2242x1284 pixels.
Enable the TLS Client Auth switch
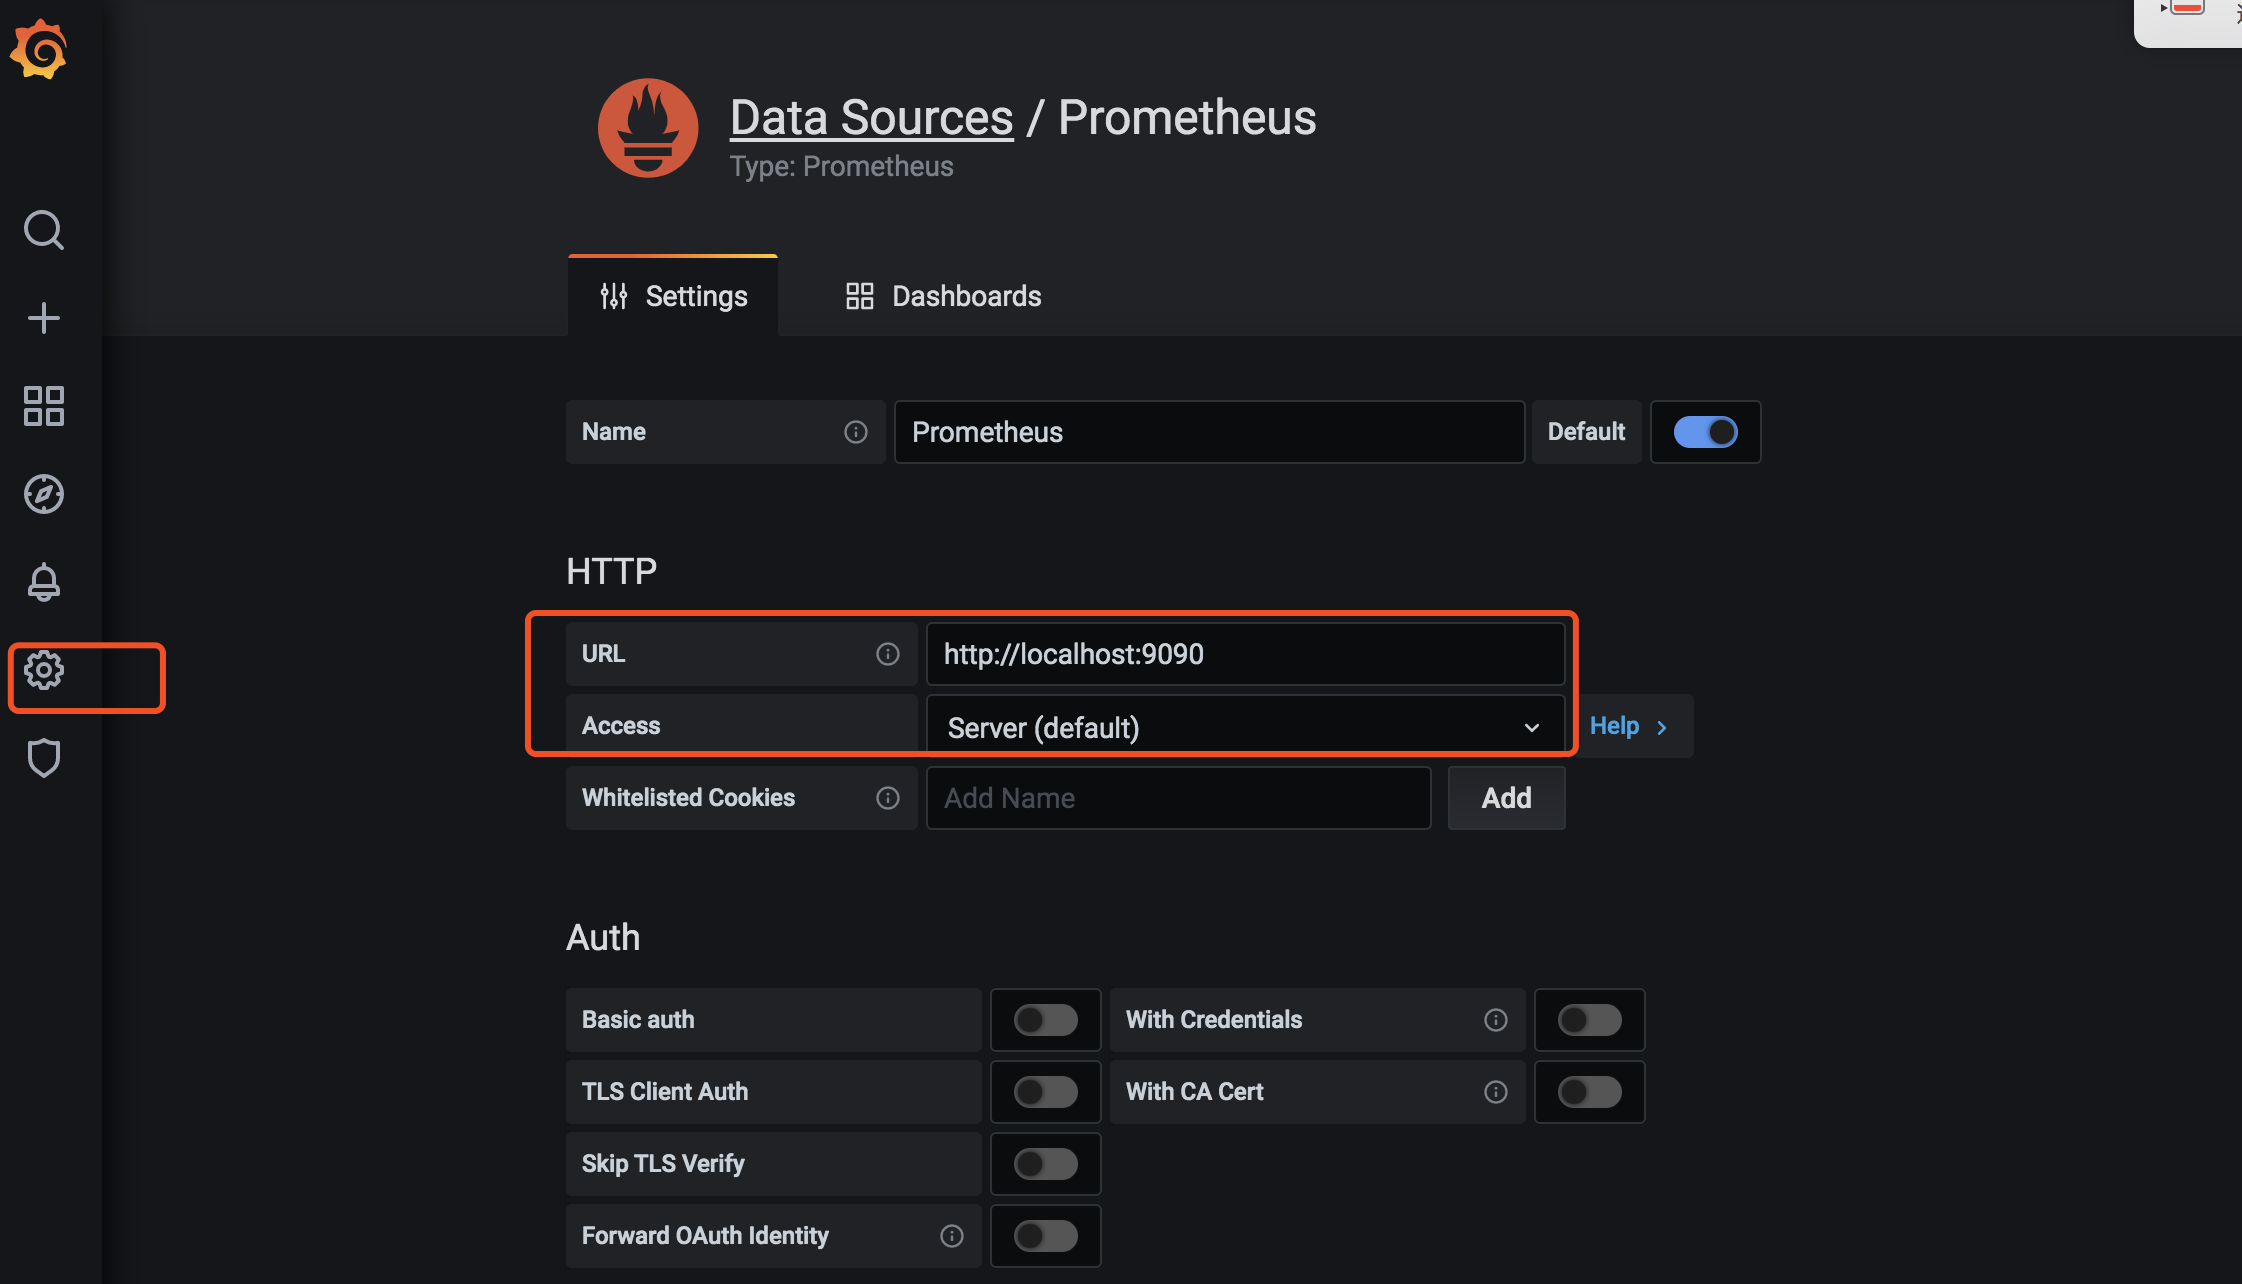(x=1046, y=1092)
